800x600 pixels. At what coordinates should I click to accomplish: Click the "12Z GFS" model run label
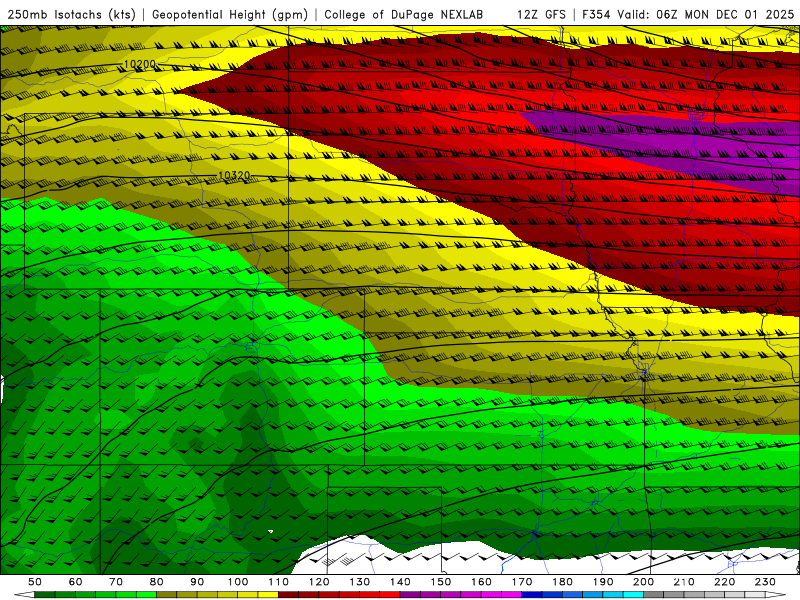click(541, 15)
